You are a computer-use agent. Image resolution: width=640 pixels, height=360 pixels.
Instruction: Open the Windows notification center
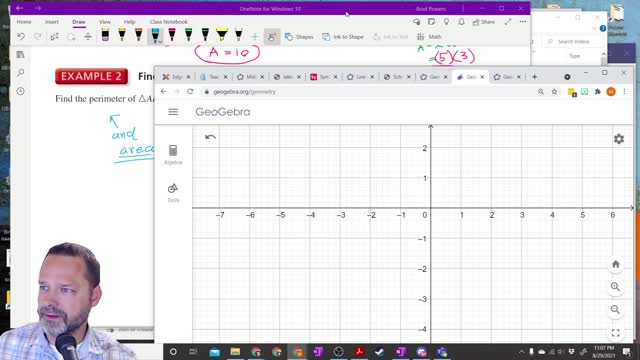(x=627, y=351)
